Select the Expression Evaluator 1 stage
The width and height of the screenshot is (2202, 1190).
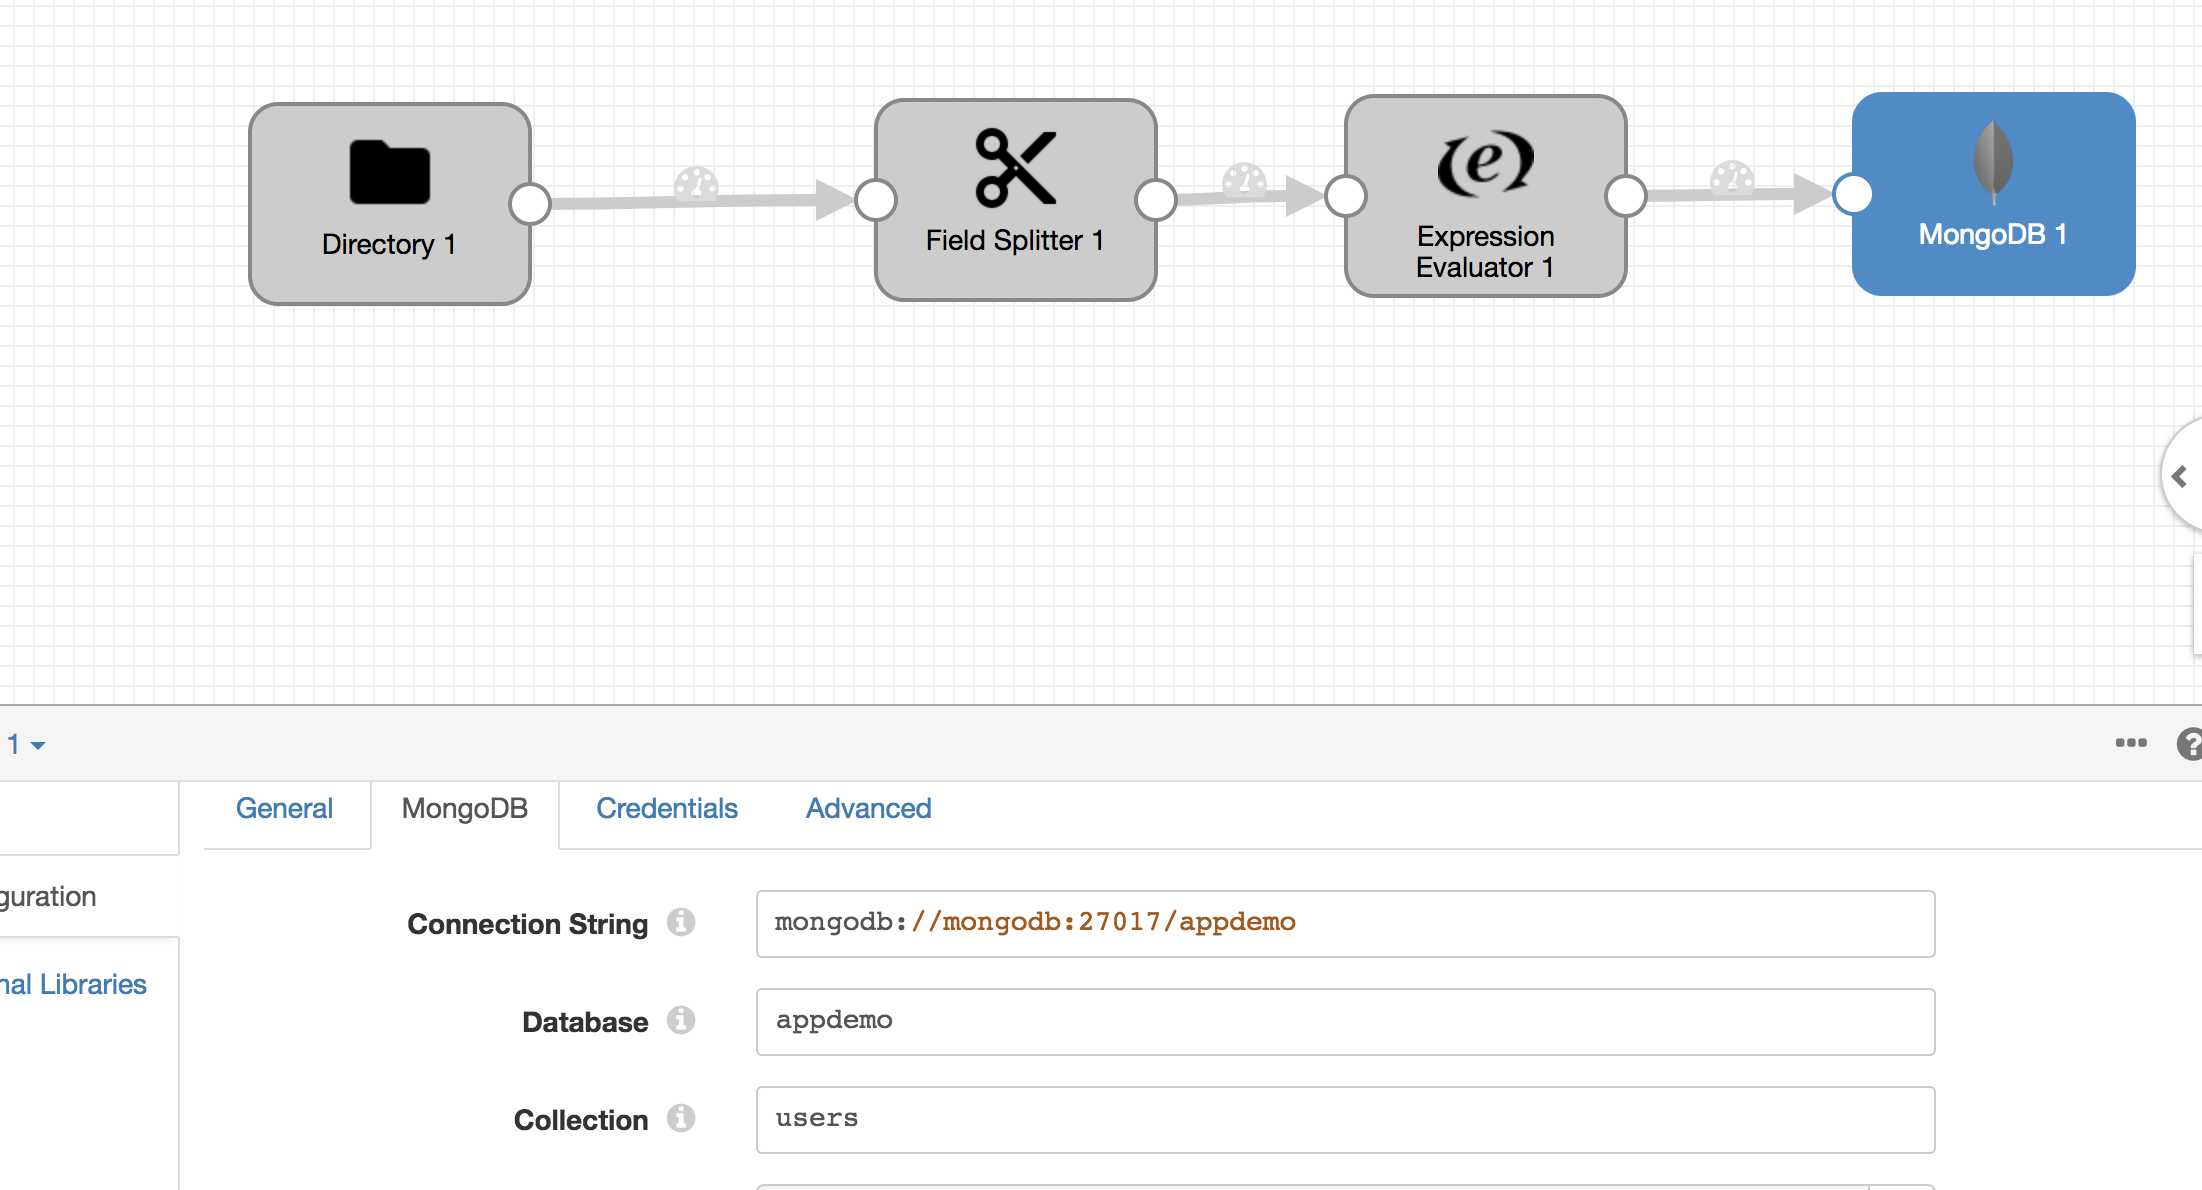tap(1486, 196)
